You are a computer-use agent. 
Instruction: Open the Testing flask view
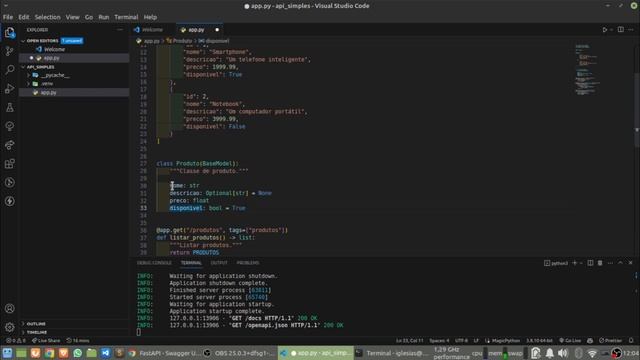coord(9,107)
